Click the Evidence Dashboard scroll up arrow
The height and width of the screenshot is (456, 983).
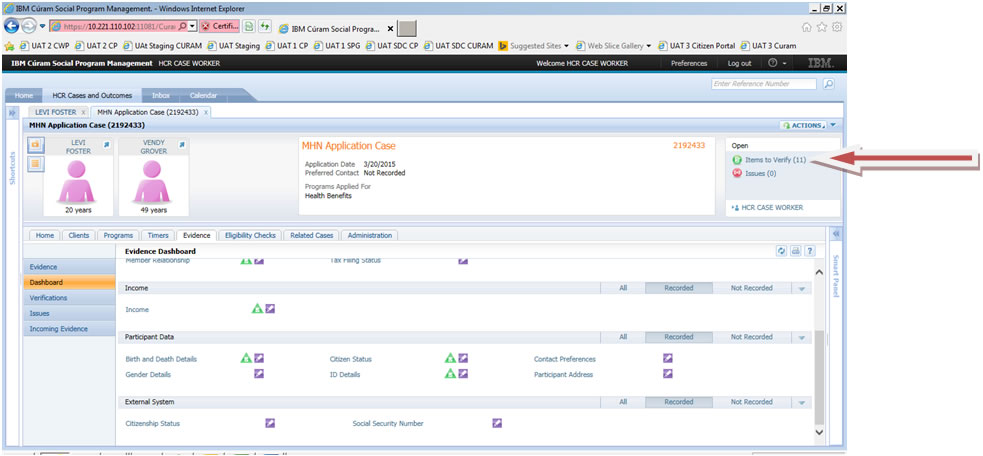click(x=819, y=272)
